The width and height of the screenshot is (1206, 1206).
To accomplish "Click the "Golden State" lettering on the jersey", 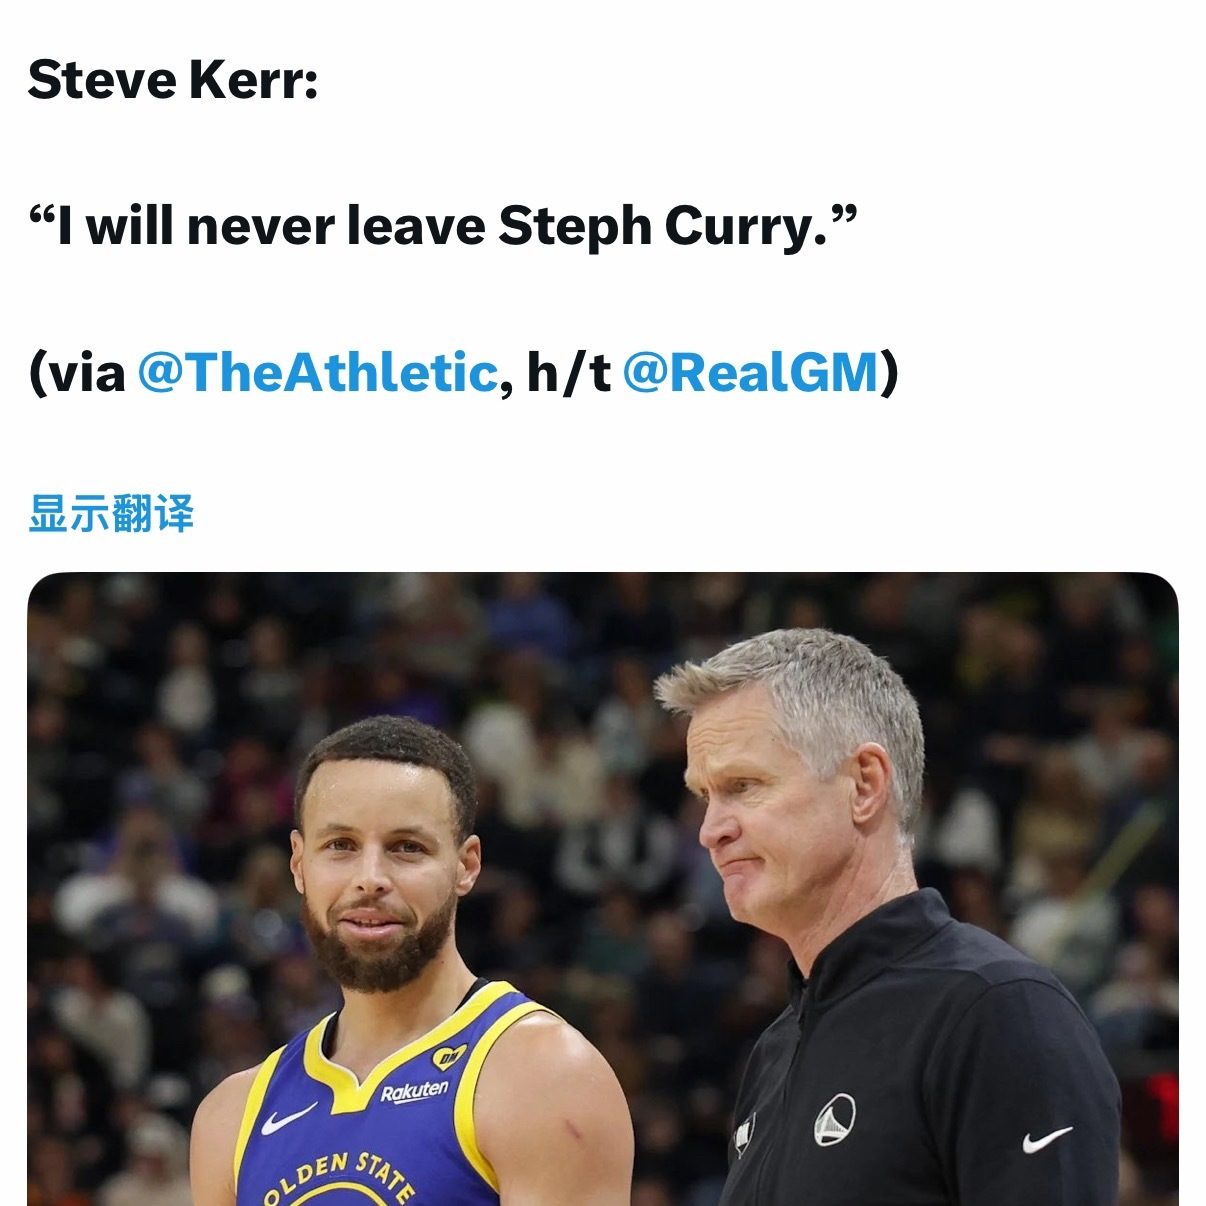I will coord(340,1176).
